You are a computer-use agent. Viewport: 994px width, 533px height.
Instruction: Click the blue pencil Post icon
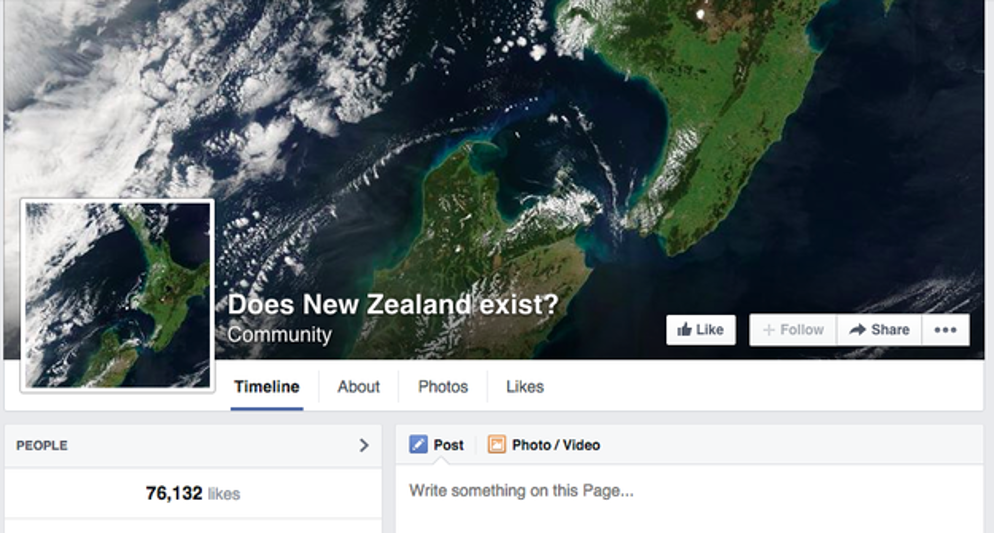(x=418, y=445)
